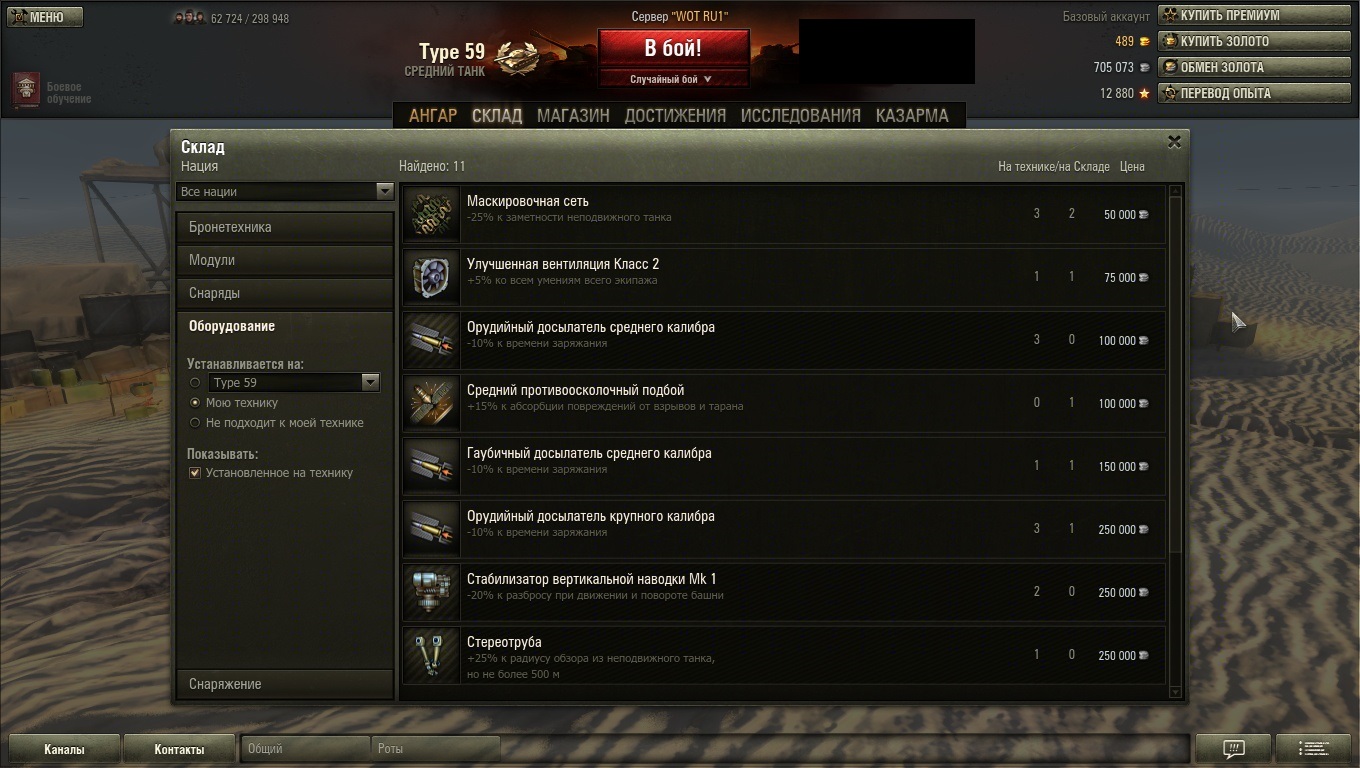The image size is (1360, 768).
Task: Select the vertical stabilizer Mk 1 icon
Action: point(431,592)
